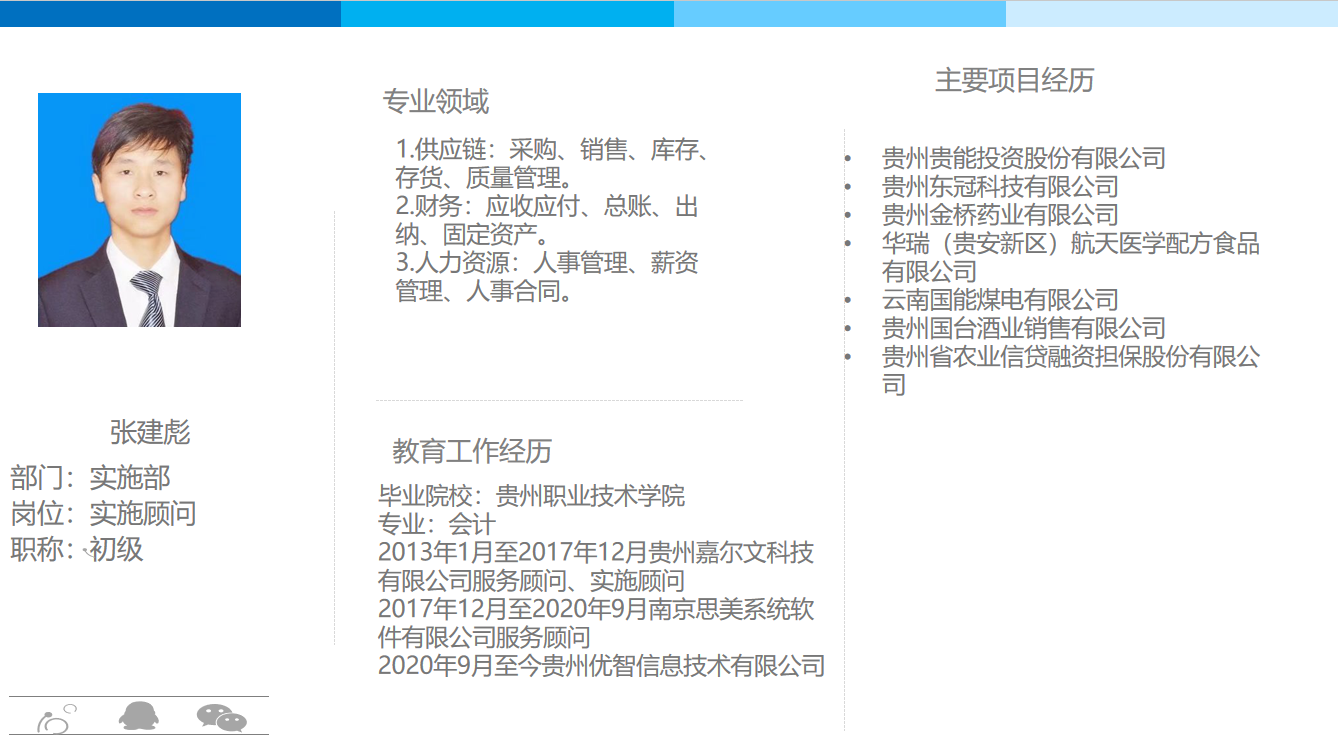Screen dimensions: 1338x753
Task: Select the 职称：初级 line
Action: click(77, 549)
